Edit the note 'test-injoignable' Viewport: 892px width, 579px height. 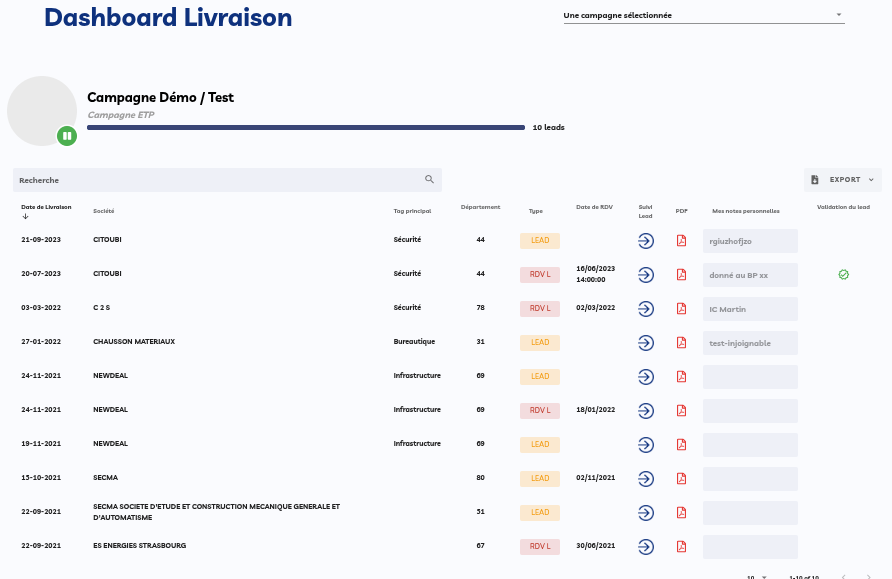click(750, 343)
